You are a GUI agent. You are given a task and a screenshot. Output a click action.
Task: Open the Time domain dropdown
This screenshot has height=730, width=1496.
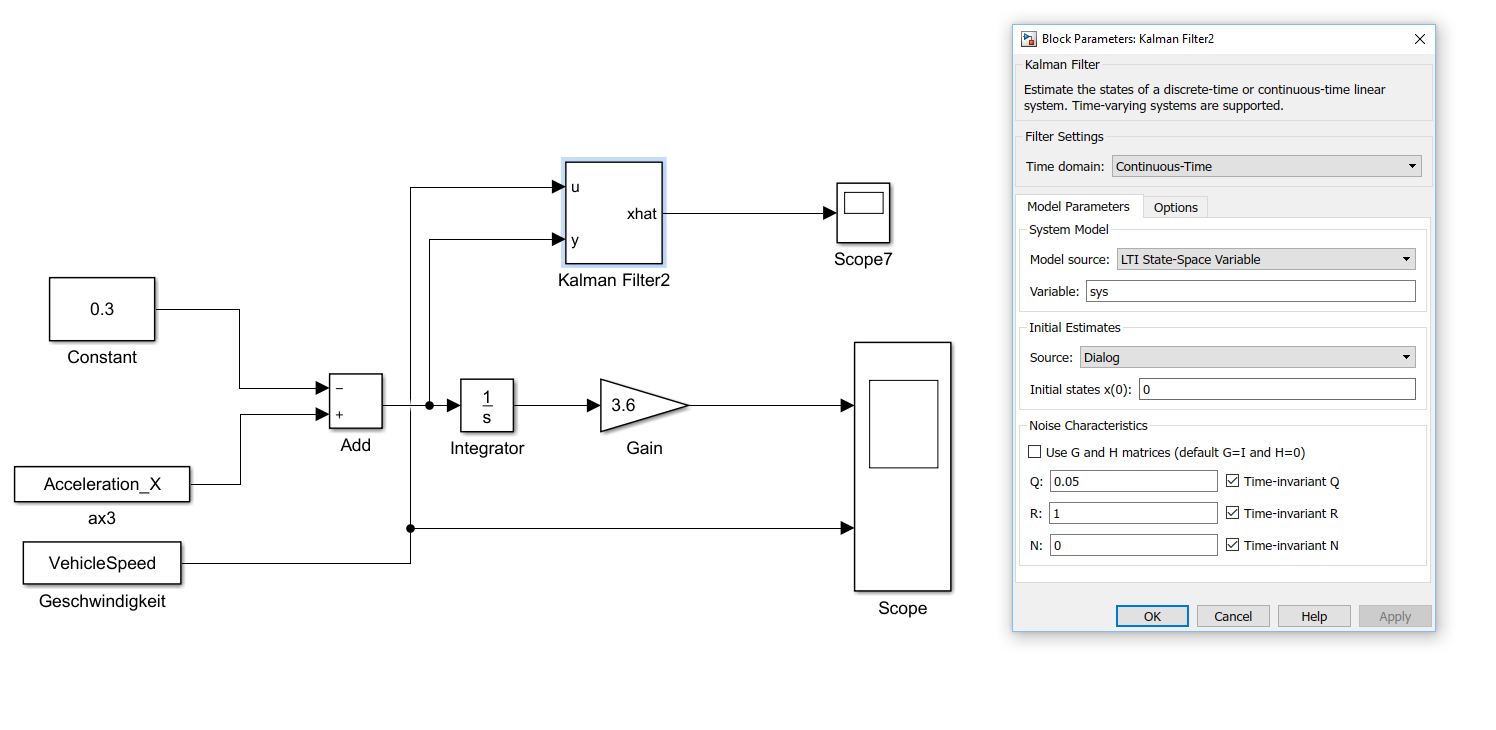[1266, 167]
